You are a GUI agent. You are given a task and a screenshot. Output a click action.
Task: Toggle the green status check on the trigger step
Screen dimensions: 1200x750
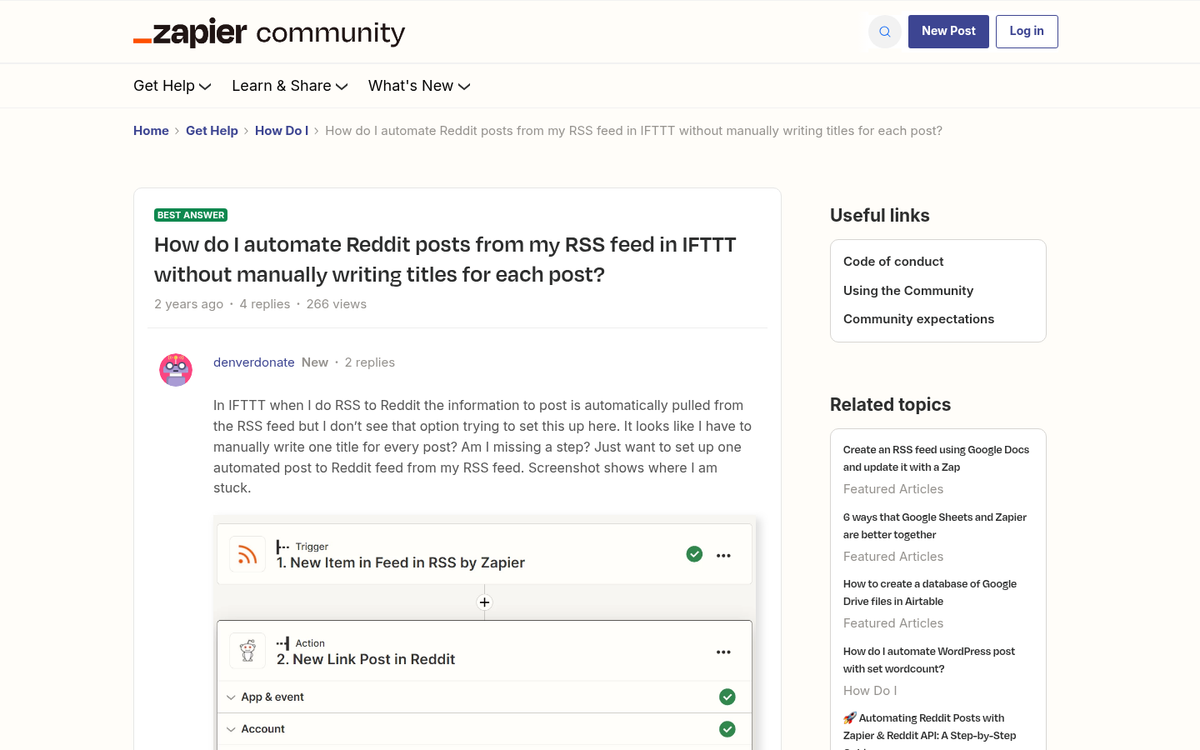[694, 553]
